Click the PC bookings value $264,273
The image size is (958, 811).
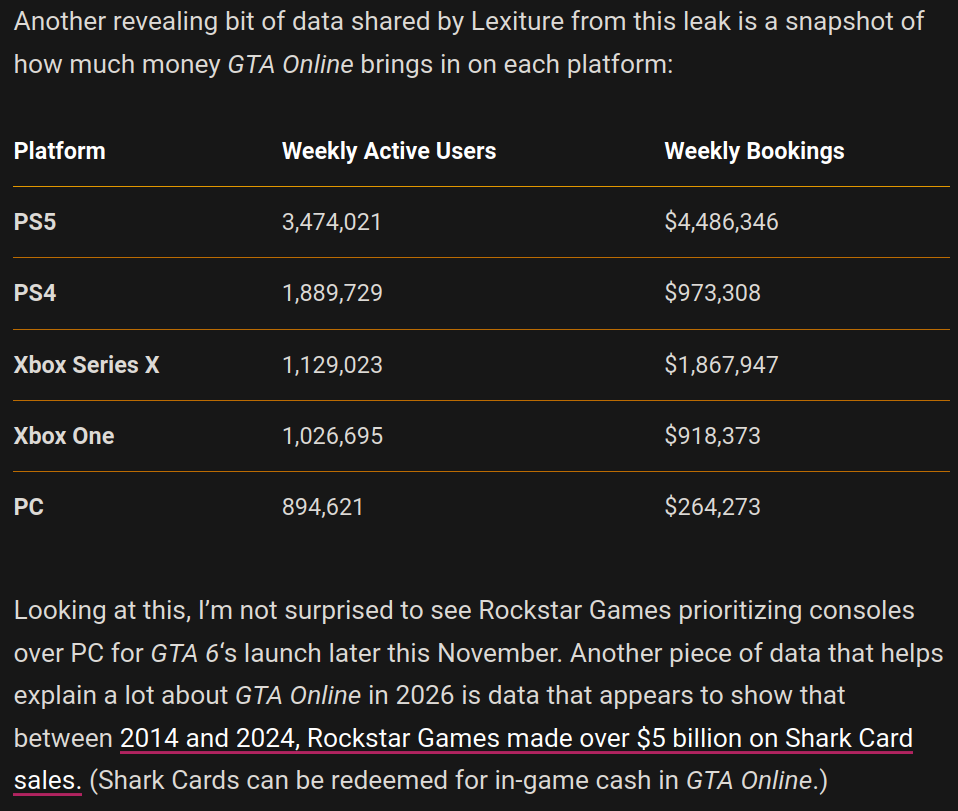[x=712, y=507]
